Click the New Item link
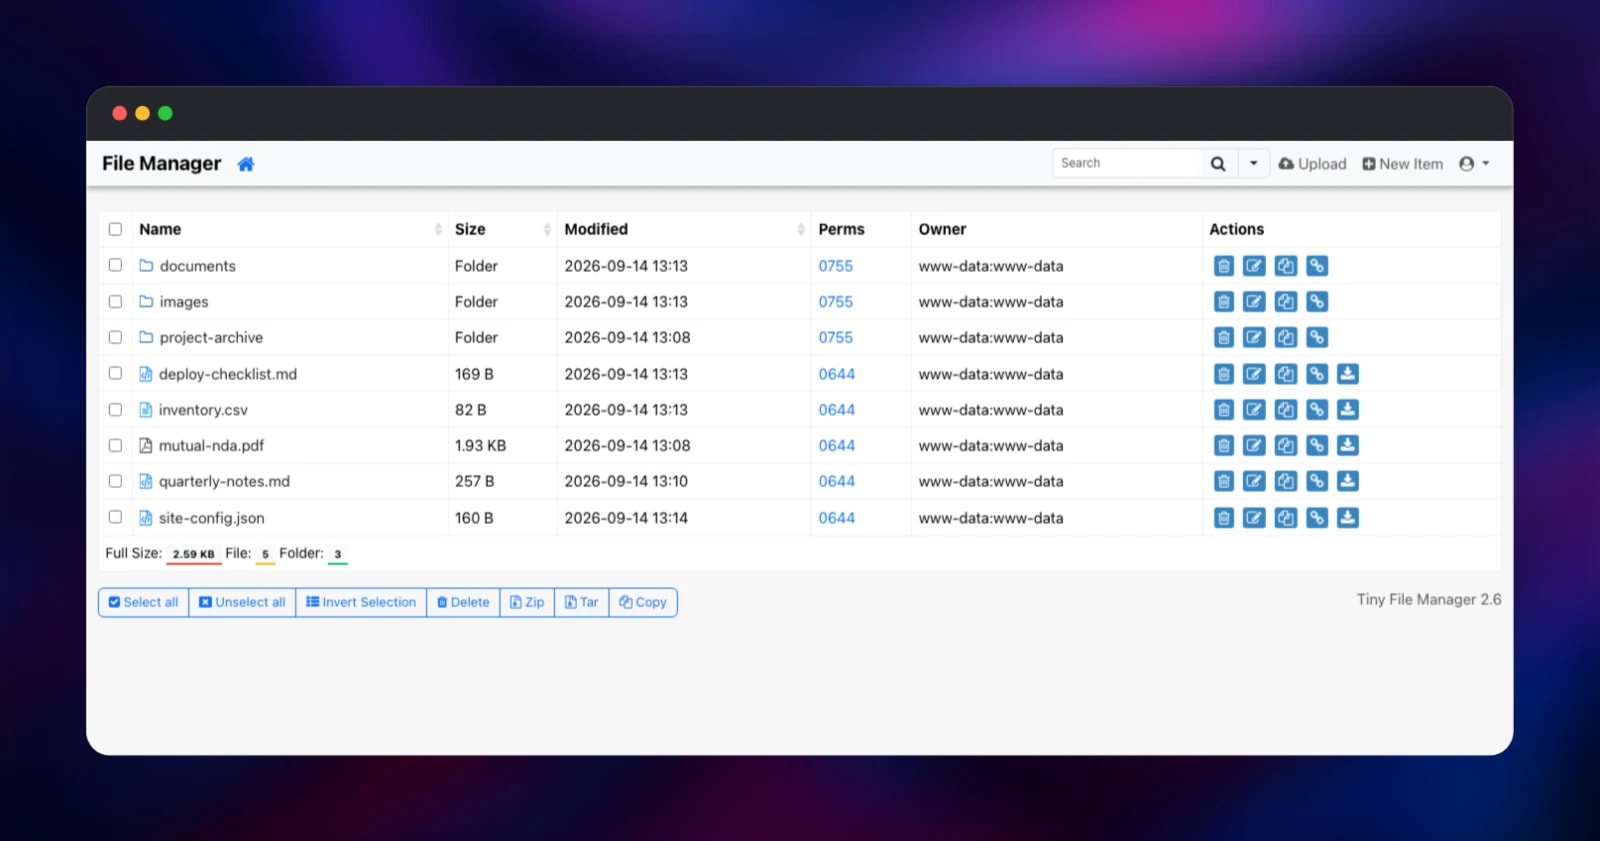This screenshot has width=1600, height=841. coord(1402,164)
